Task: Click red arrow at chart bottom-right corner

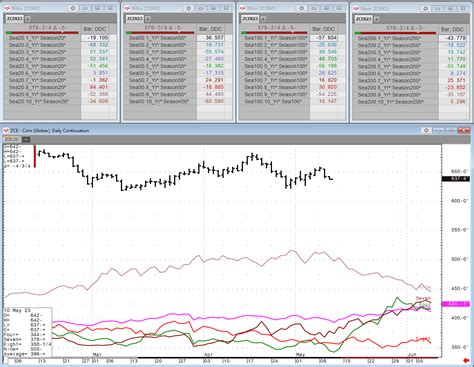Action: pyautogui.click(x=466, y=360)
